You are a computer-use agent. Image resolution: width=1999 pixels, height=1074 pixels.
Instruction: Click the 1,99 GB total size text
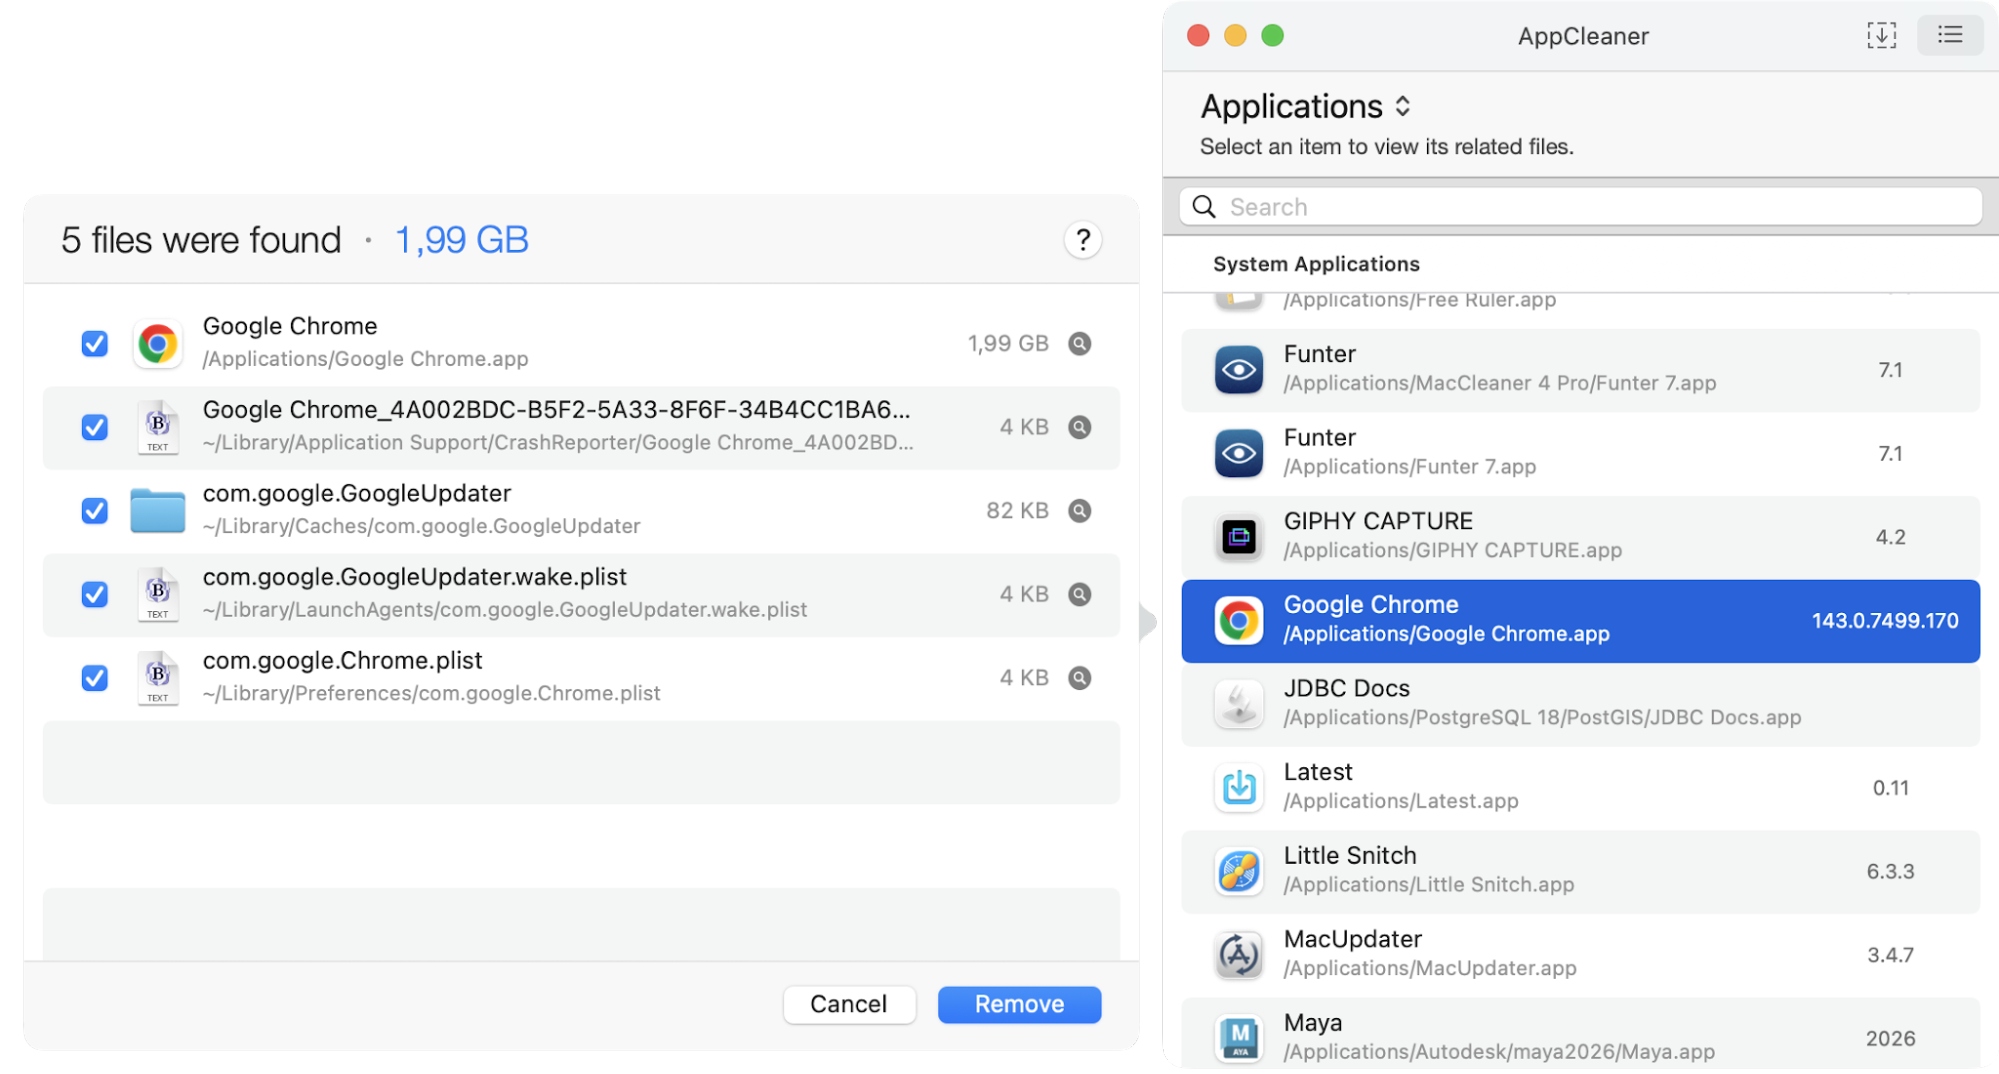[x=461, y=240]
